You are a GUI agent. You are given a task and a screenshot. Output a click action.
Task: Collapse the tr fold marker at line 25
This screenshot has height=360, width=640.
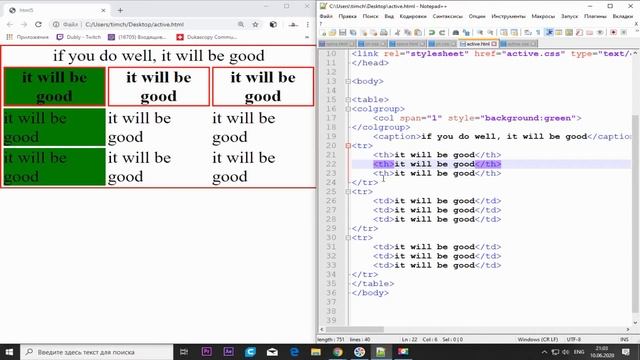348,192
